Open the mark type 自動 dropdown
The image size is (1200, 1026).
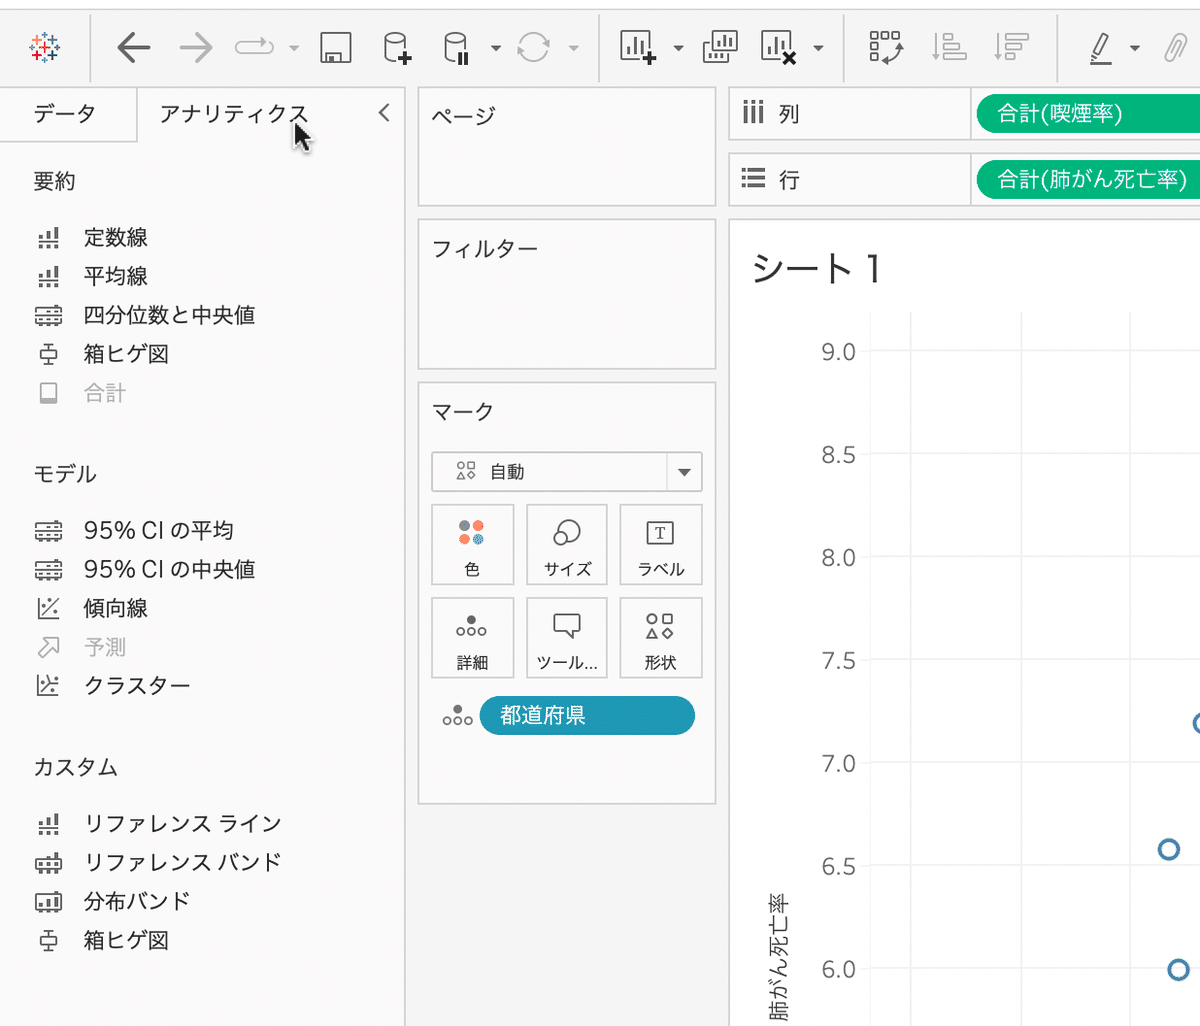pos(567,472)
